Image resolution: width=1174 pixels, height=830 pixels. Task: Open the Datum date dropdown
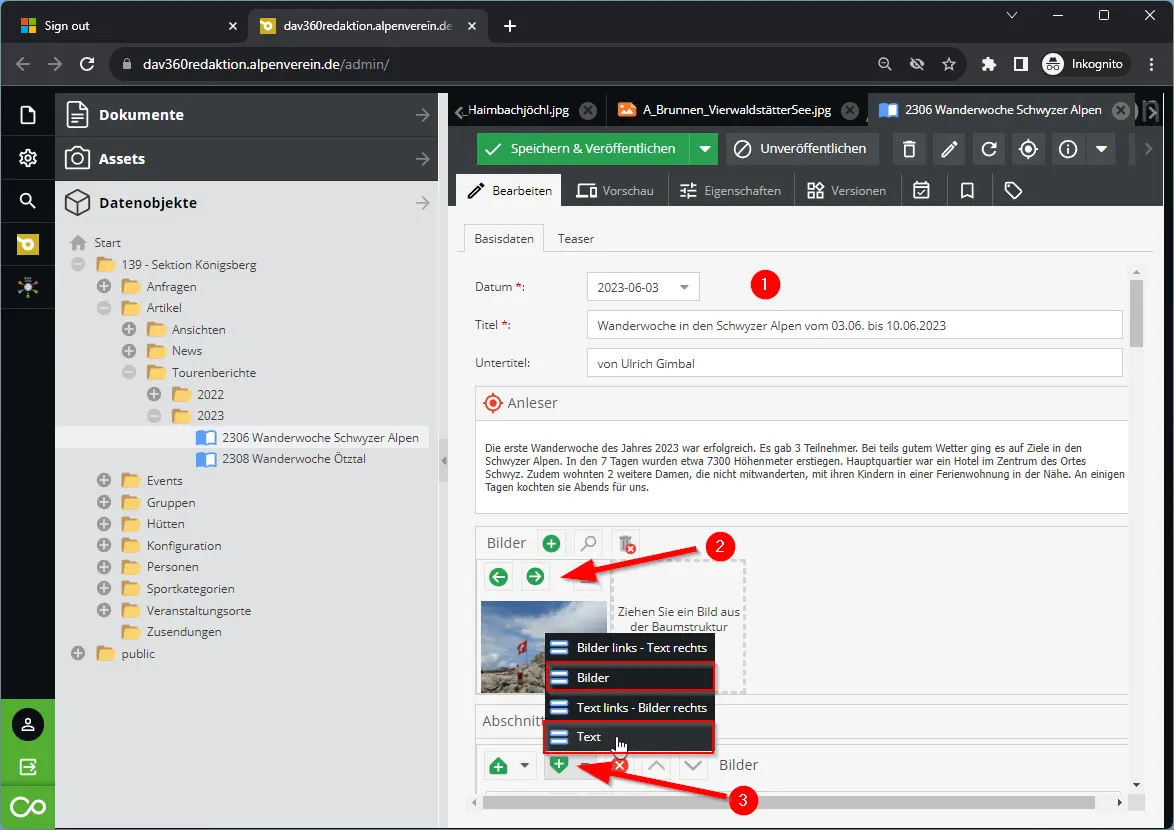[684, 287]
